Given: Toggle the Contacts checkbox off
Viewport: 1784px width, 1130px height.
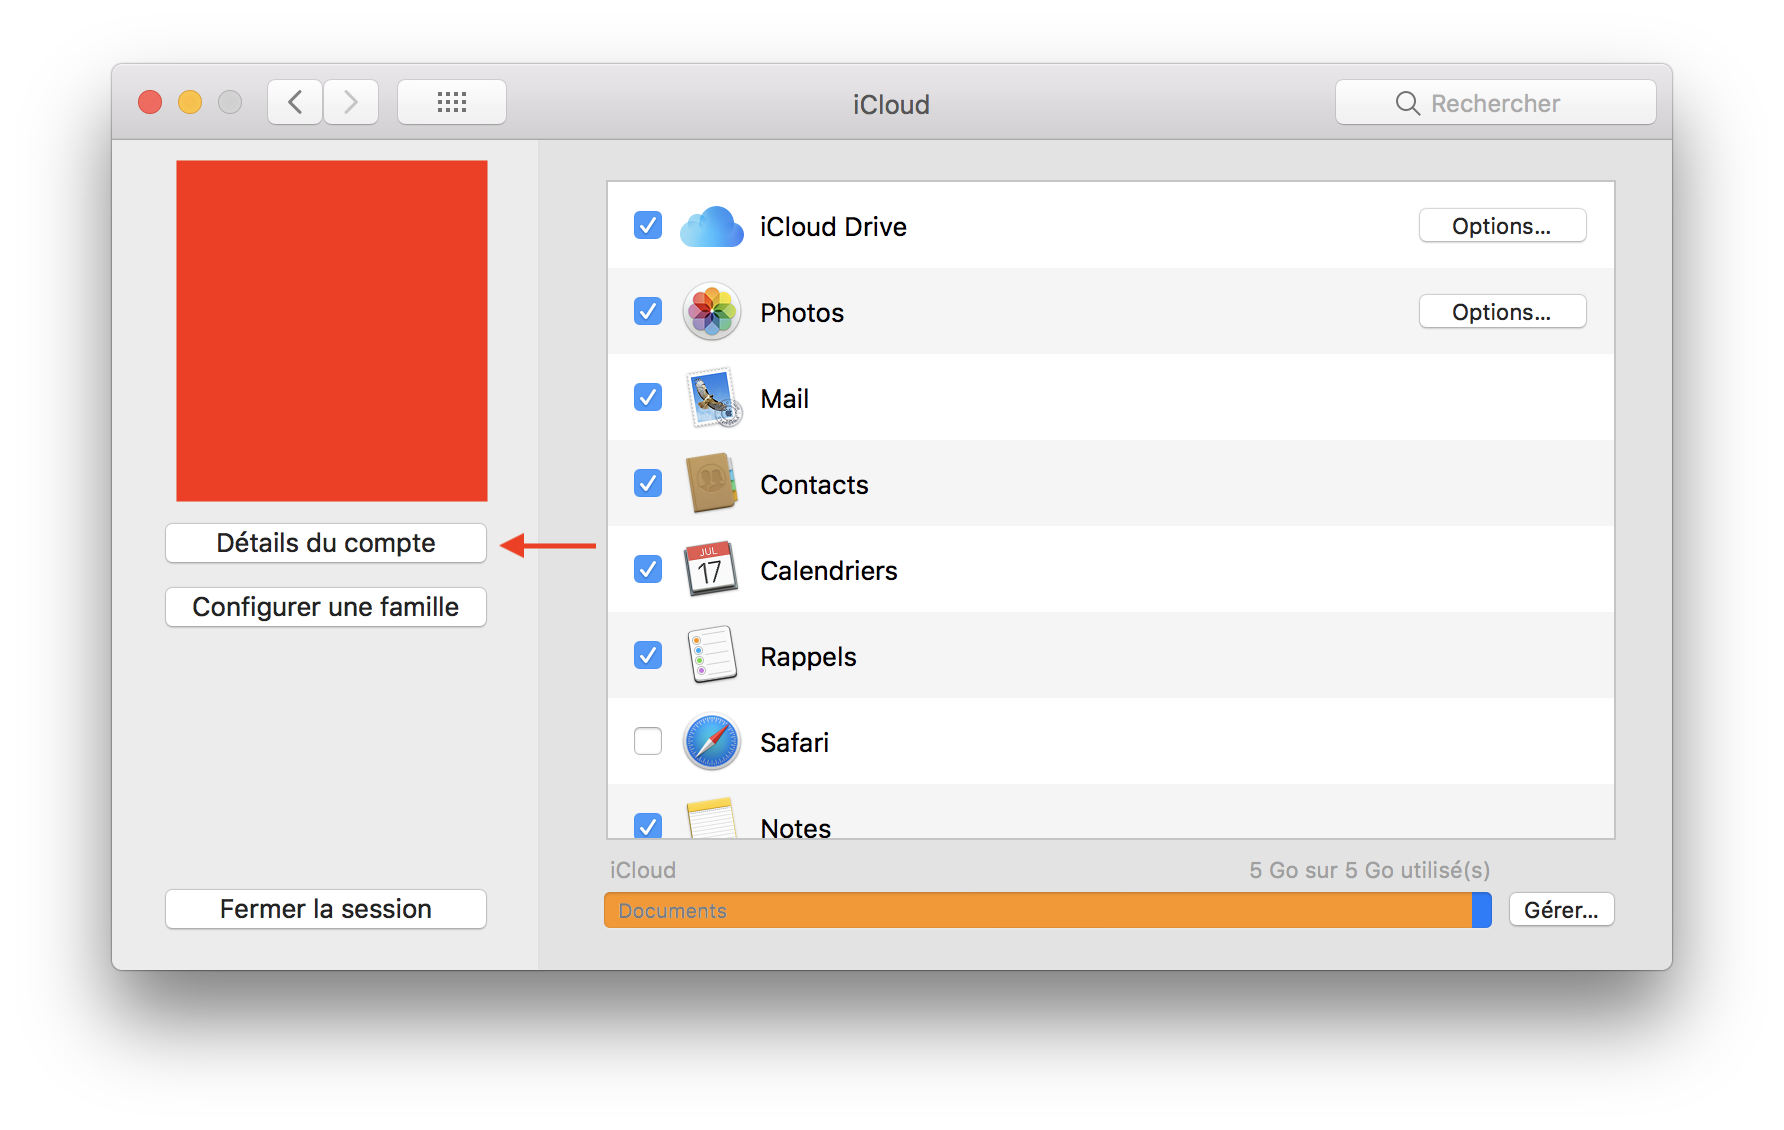Looking at the screenshot, I should click(648, 484).
